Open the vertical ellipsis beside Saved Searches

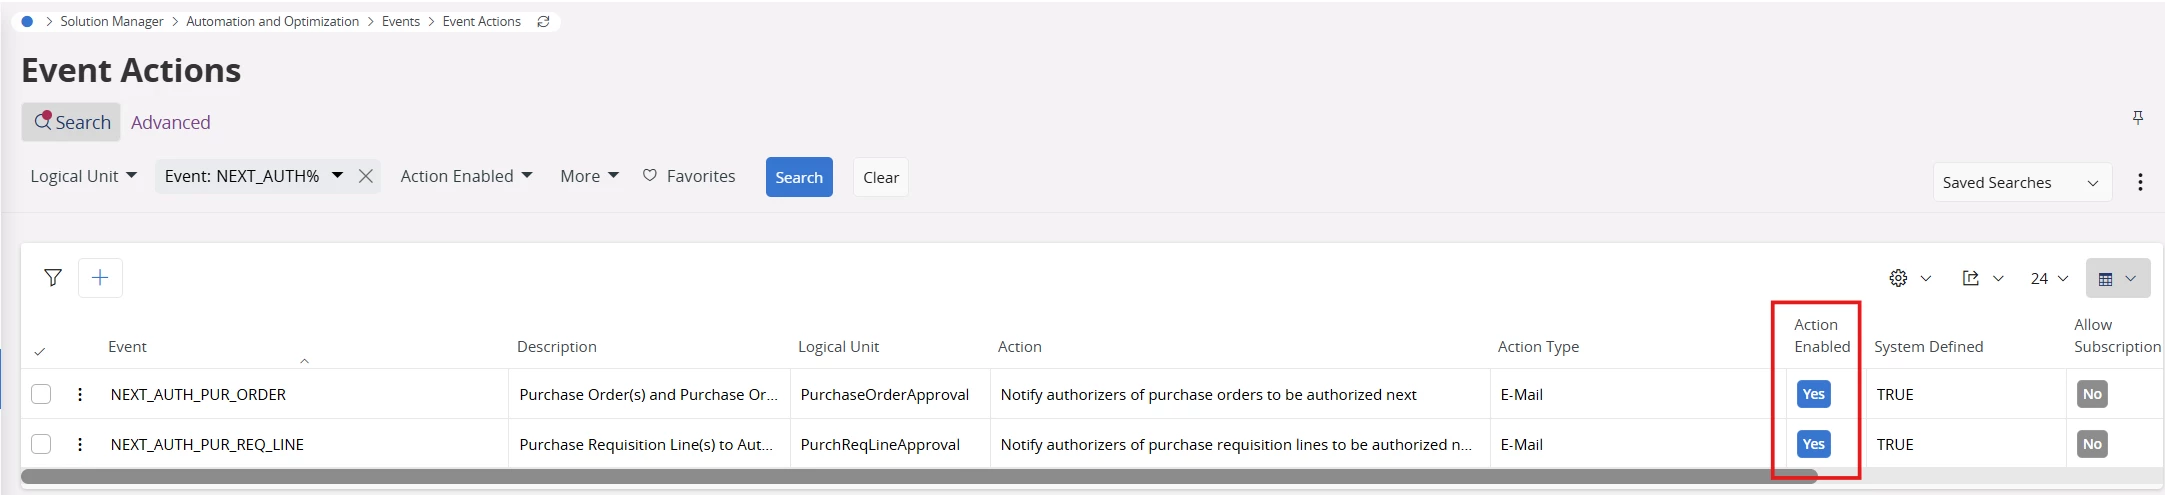coord(2139,182)
